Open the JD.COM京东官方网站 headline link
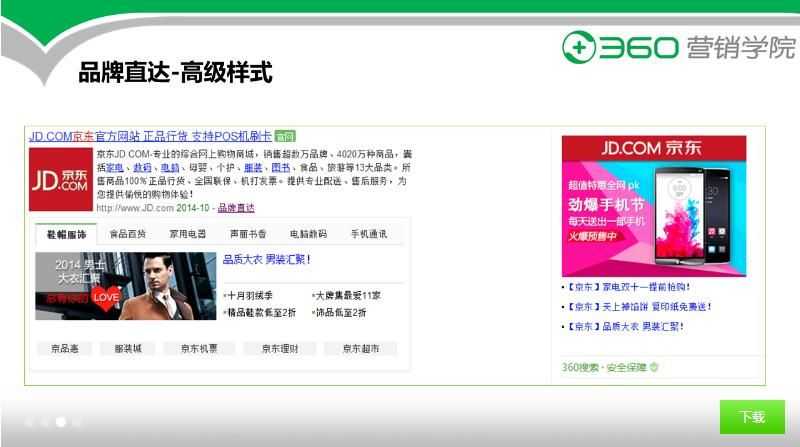Image resolution: width=800 pixels, height=447 pixels. coord(151,136)
